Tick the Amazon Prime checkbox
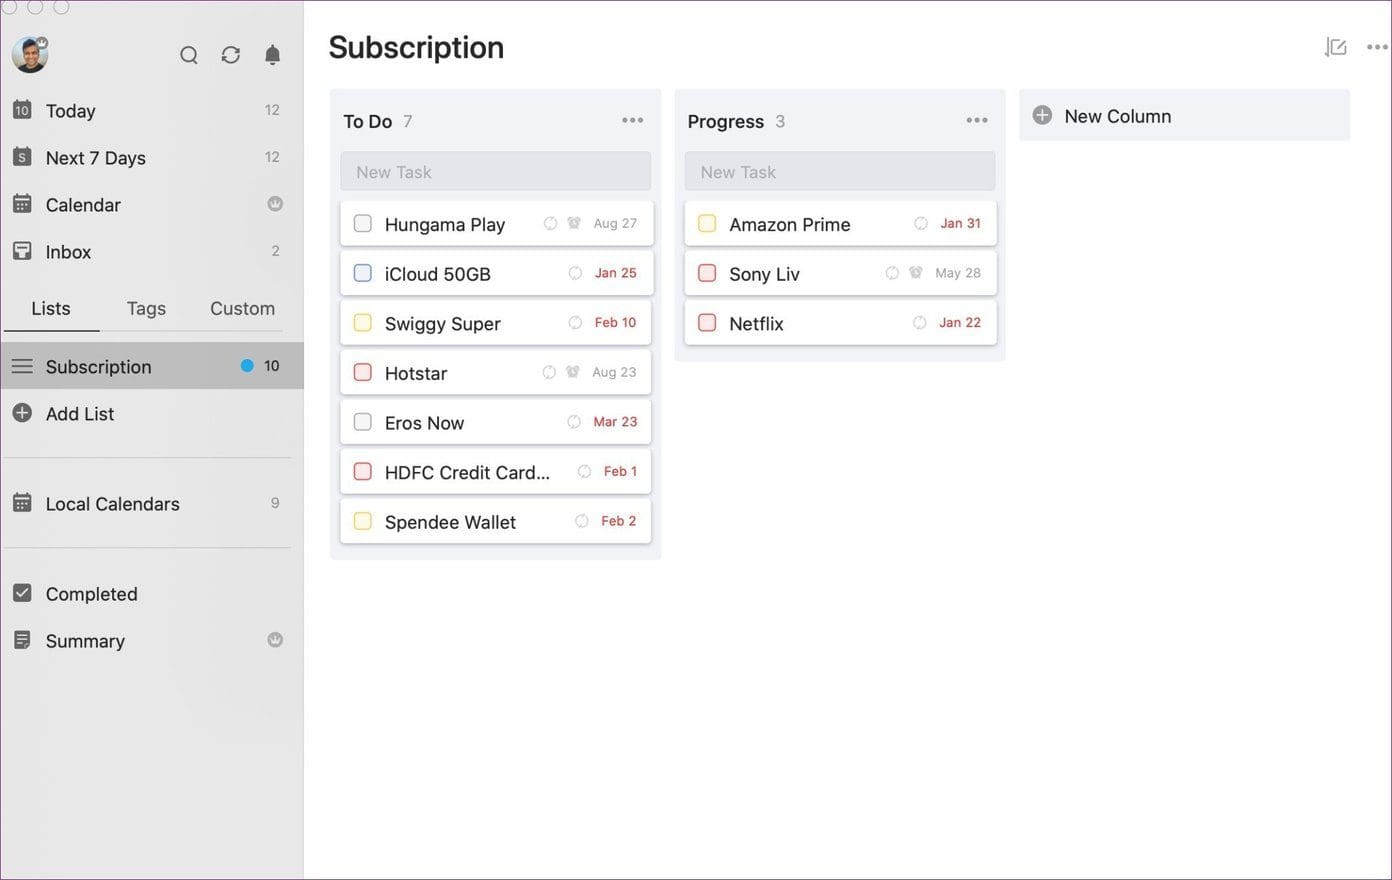This screenshot has width=1392, height=880. (707, 223)
